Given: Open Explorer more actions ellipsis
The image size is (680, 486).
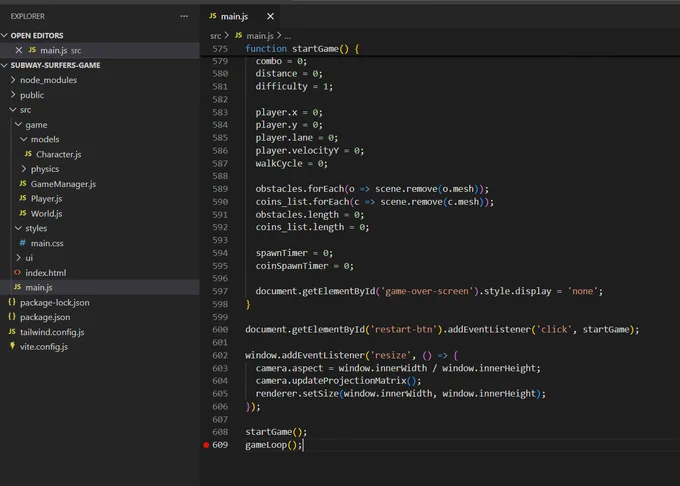Looking at the screenshot, I should click(184, 16).
